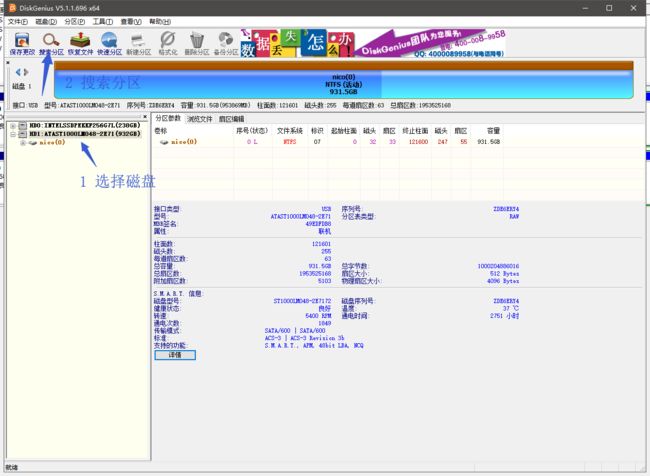Switch to the 浏览文件 tab
650x476 pixels.
pyautogui.click(x=199, y=119)
